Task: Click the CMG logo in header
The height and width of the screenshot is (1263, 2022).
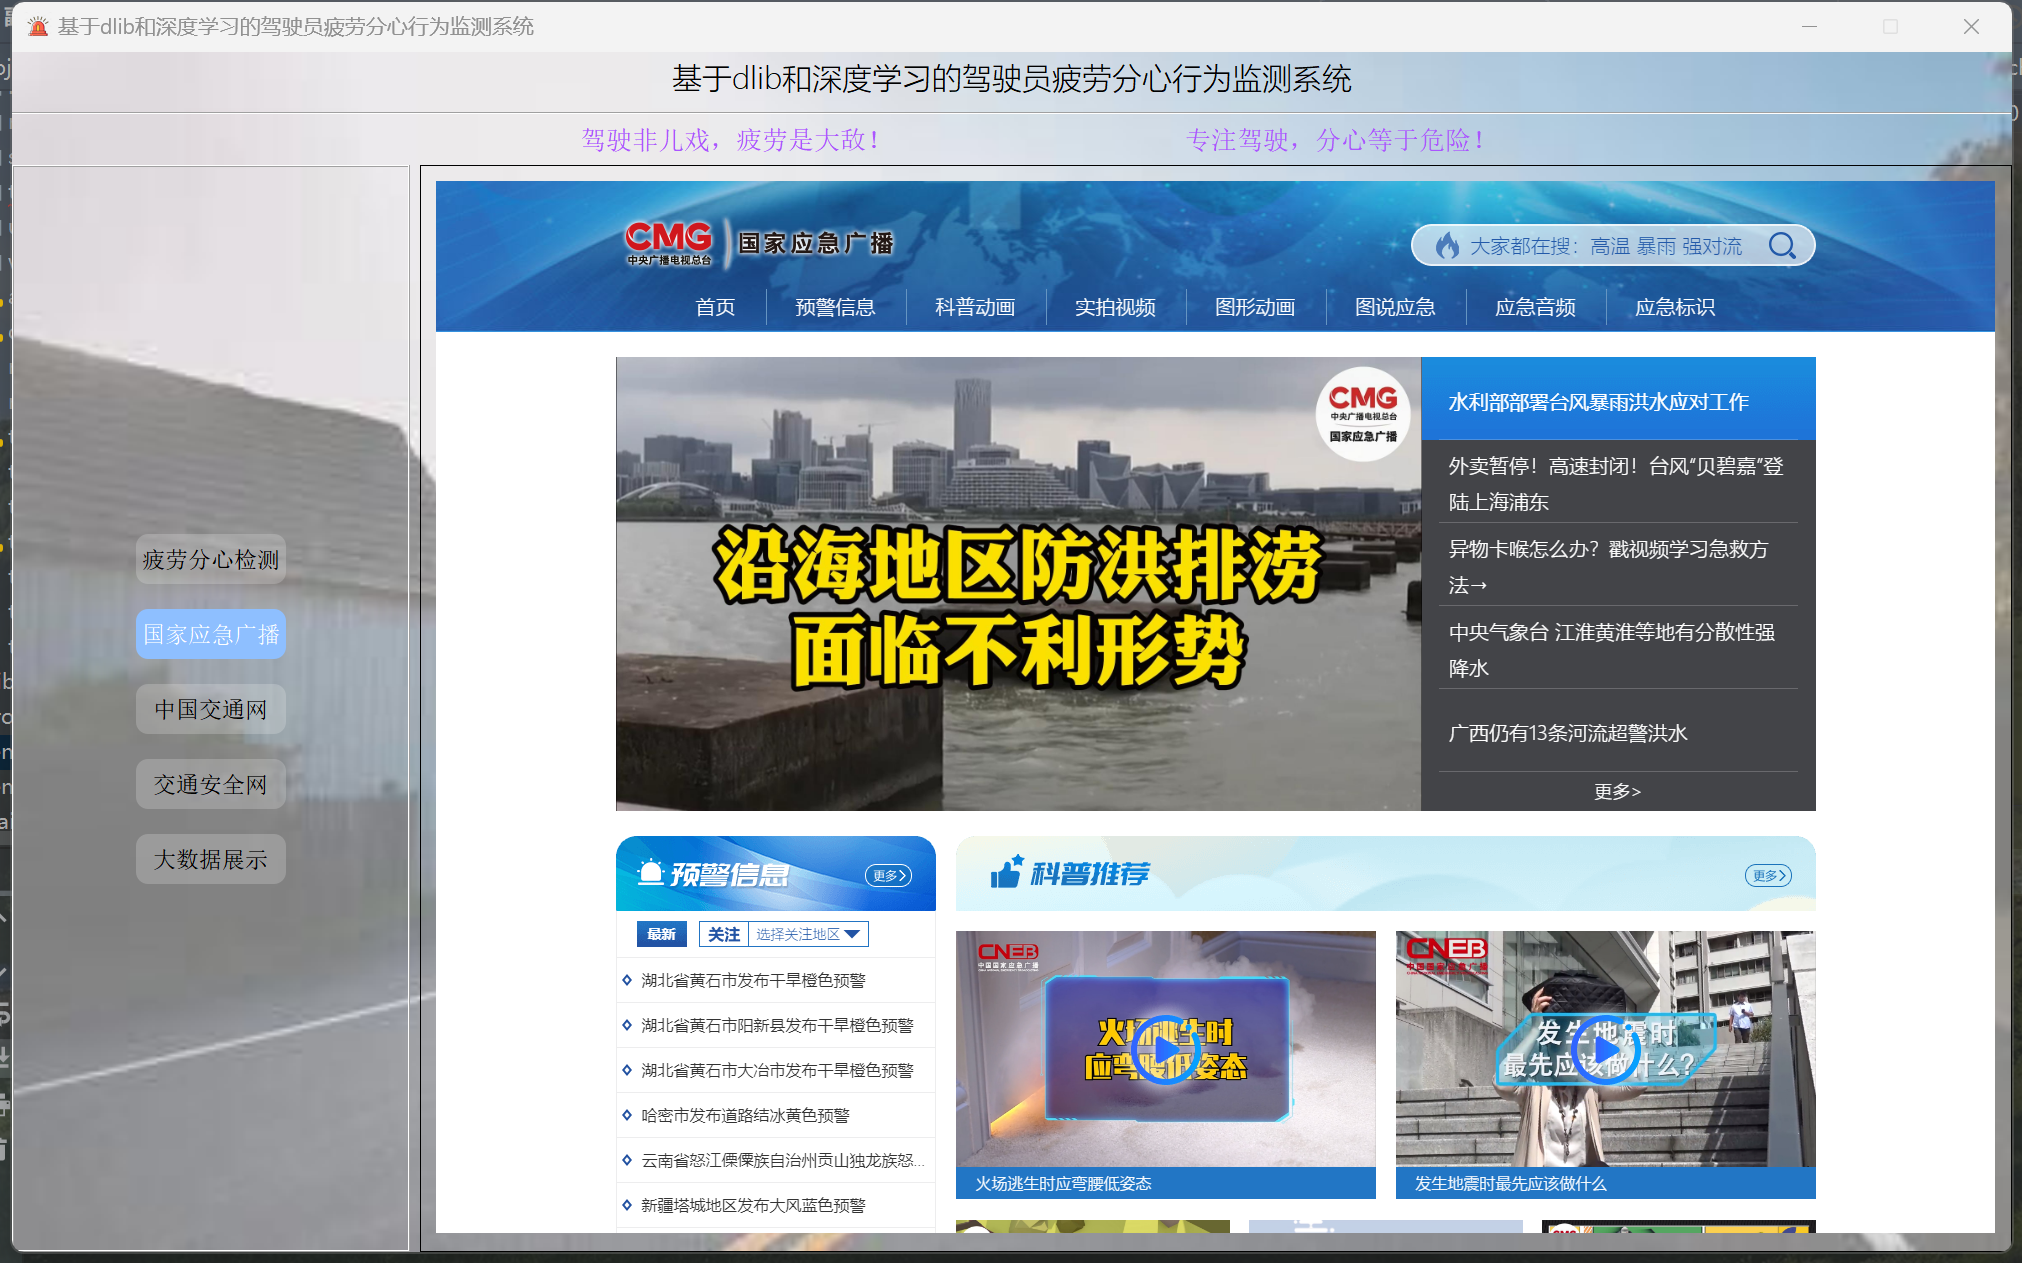Action: point(669,243)
